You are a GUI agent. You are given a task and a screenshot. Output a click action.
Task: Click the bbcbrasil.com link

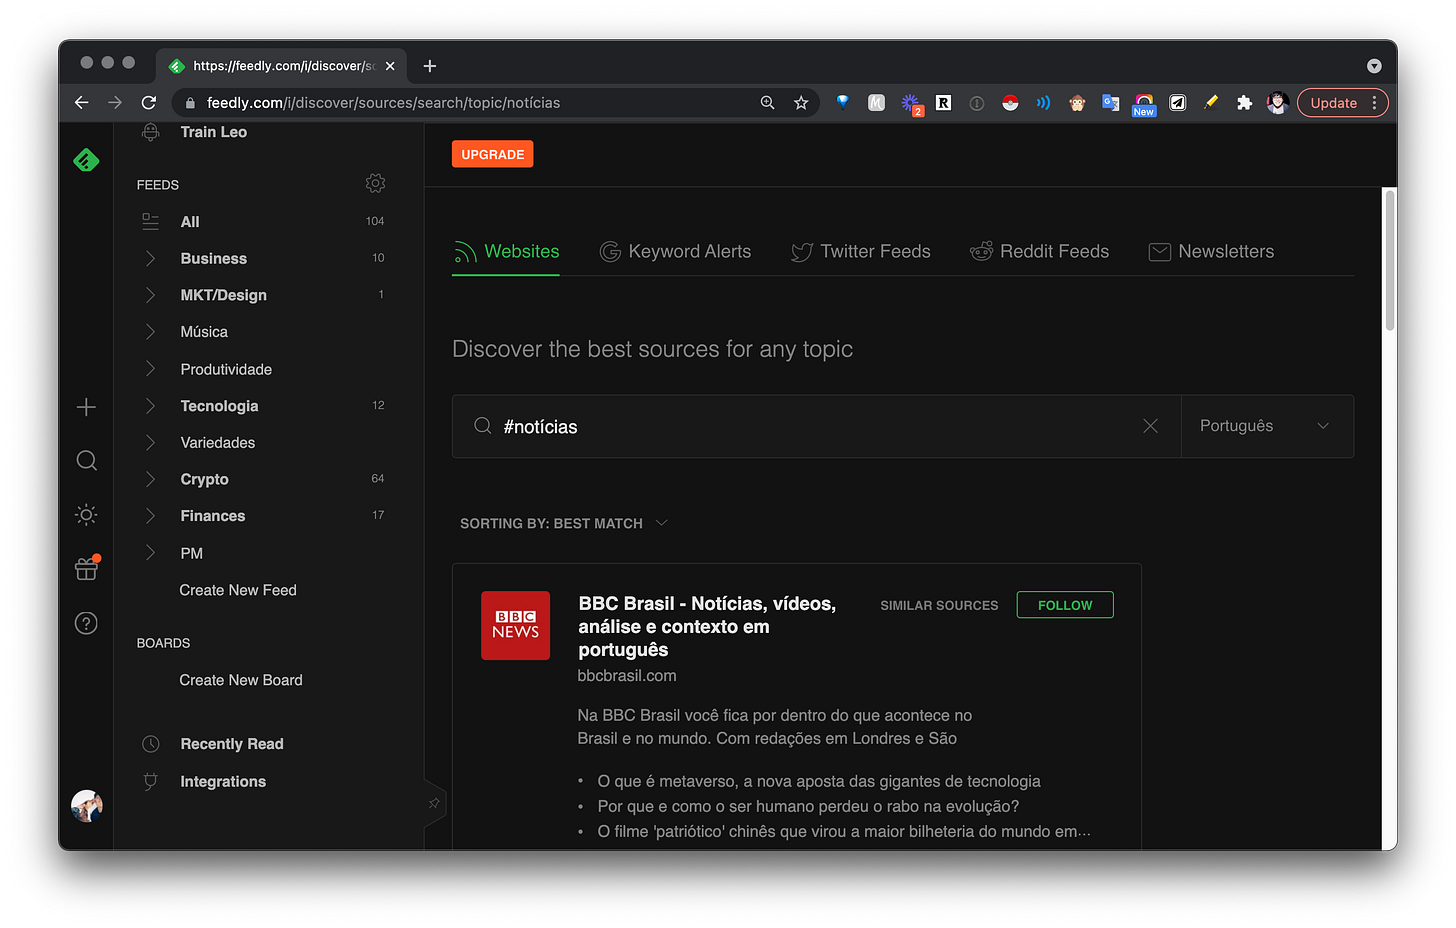click(627, 676)
